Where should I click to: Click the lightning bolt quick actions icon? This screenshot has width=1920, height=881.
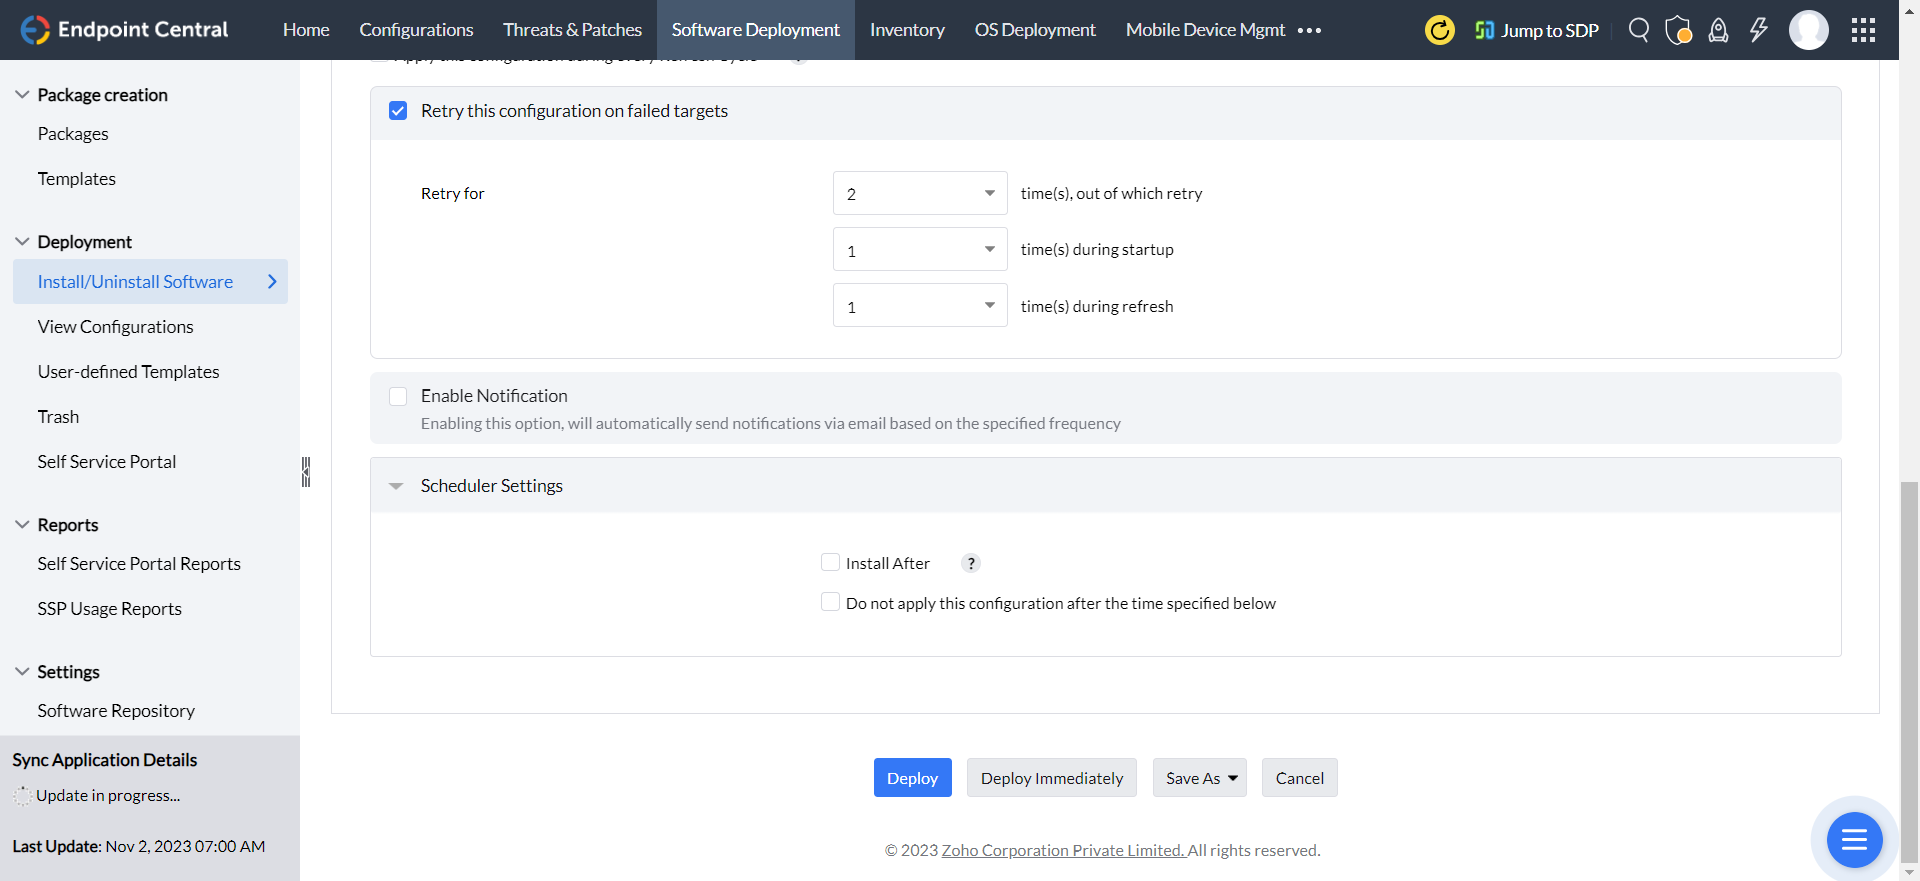click(x=1758, y=30)
